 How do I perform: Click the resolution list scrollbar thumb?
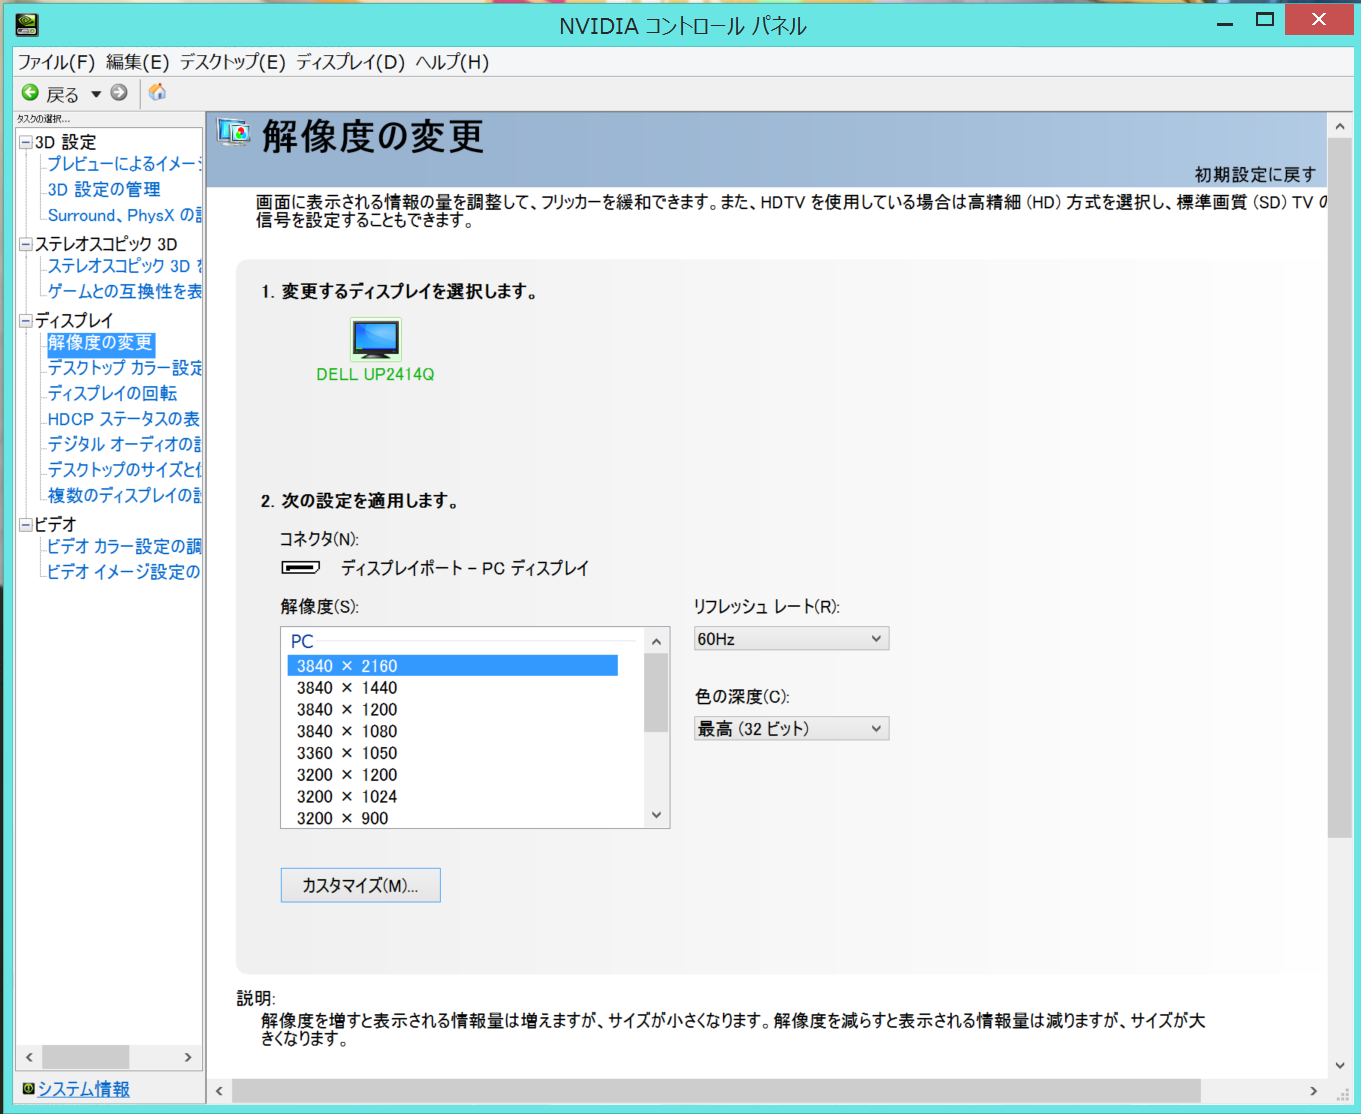coord(656,693)
